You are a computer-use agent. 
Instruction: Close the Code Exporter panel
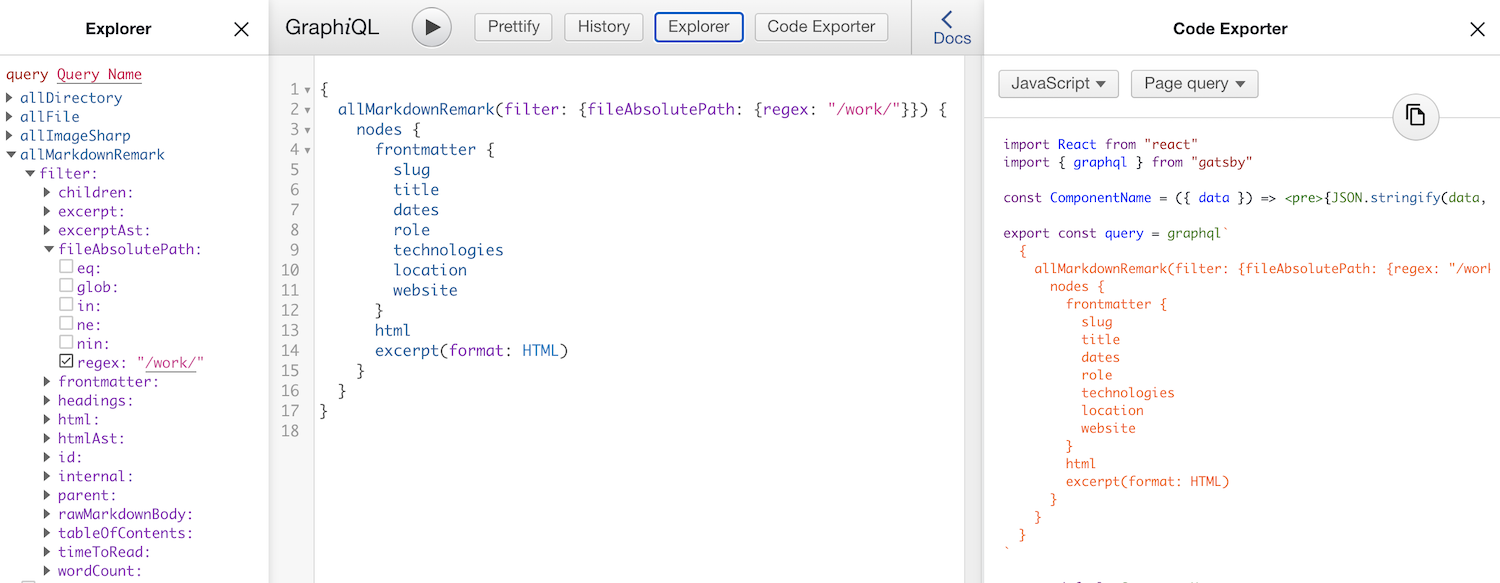(x=1477, y=29)
